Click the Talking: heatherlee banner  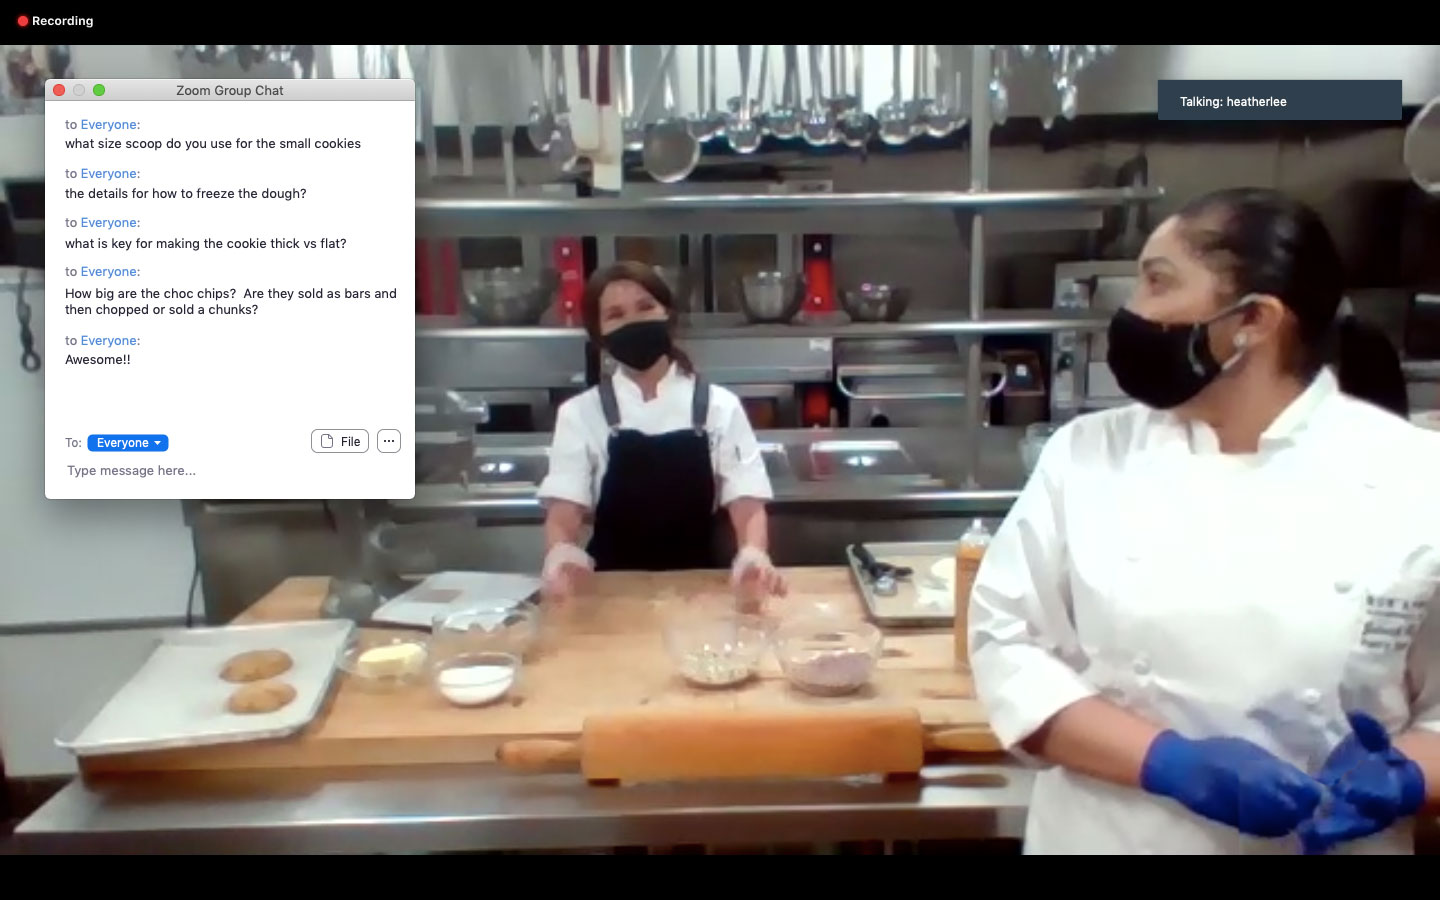pos(1279,101)
